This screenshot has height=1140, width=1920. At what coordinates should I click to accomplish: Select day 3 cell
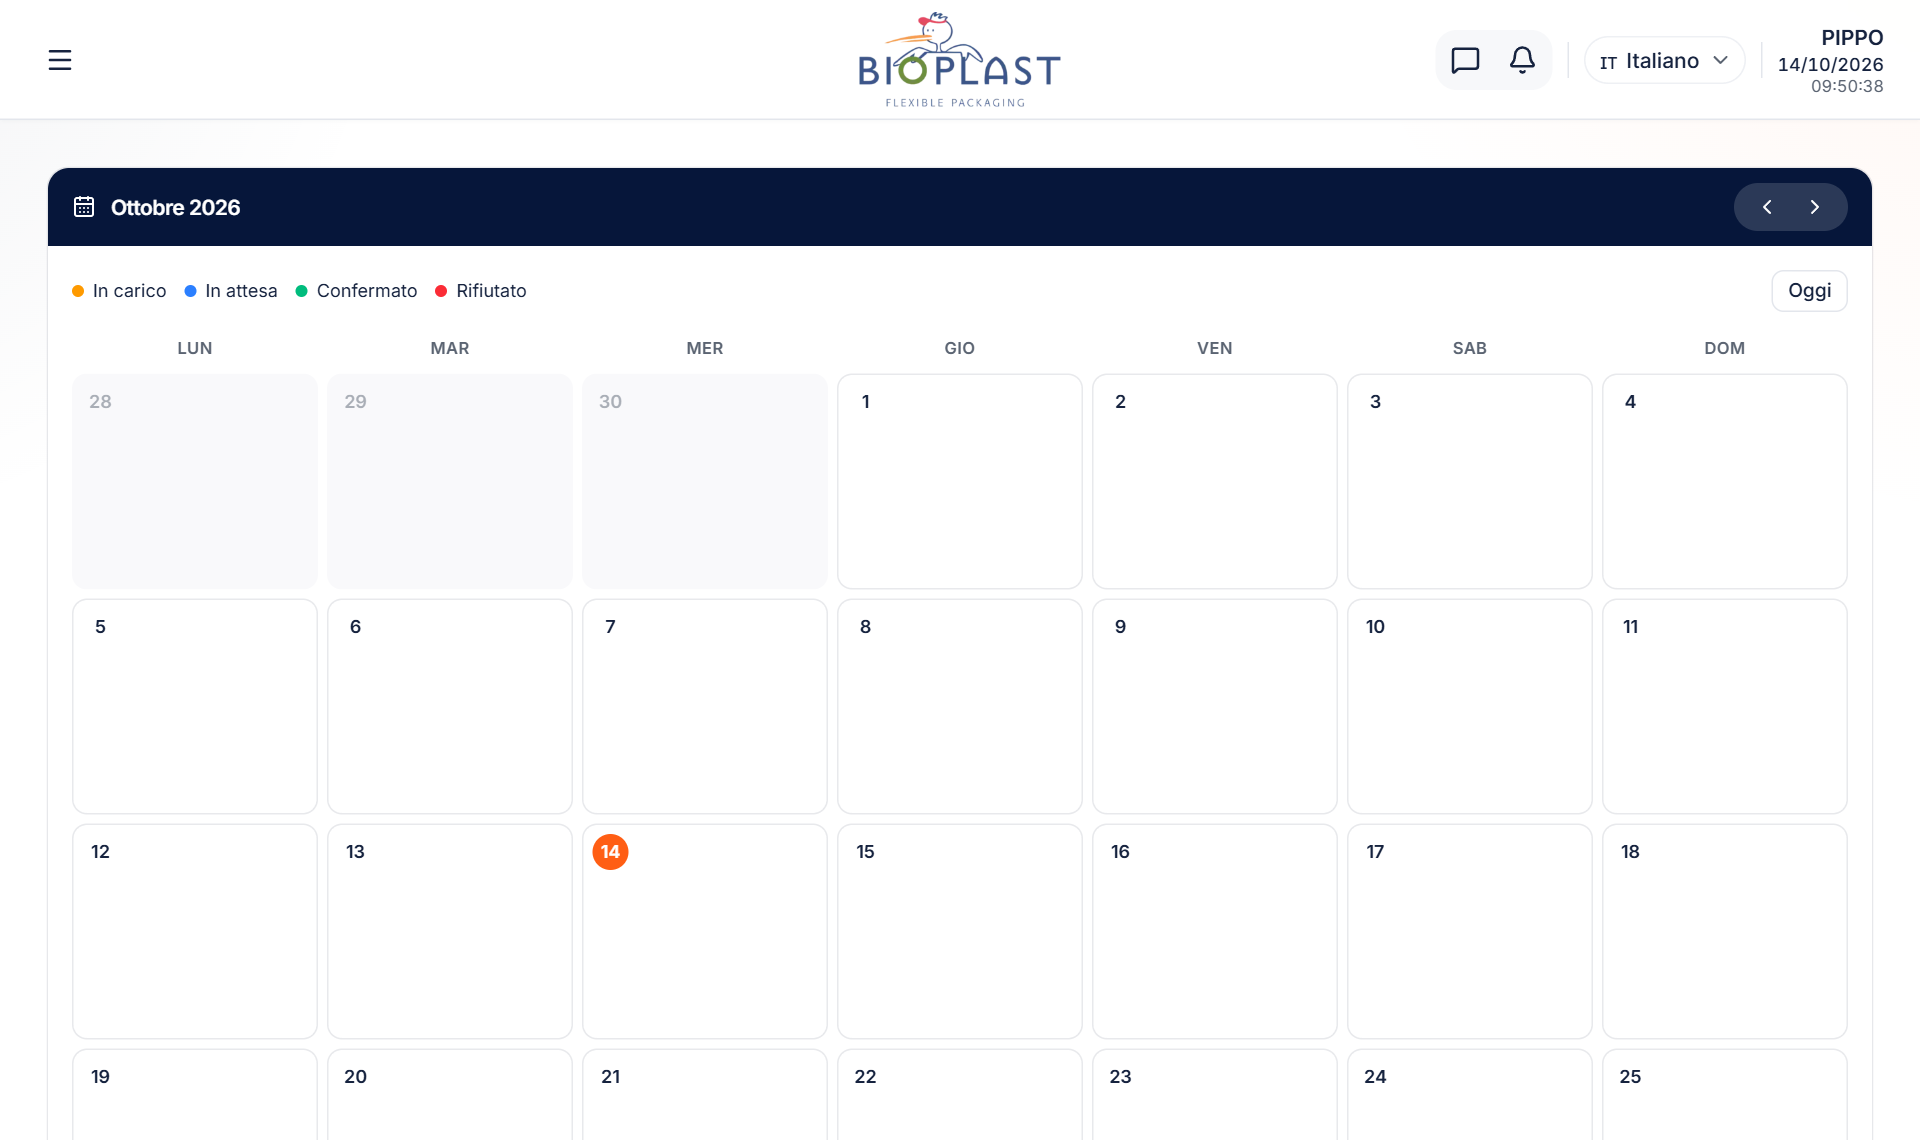1470,481
